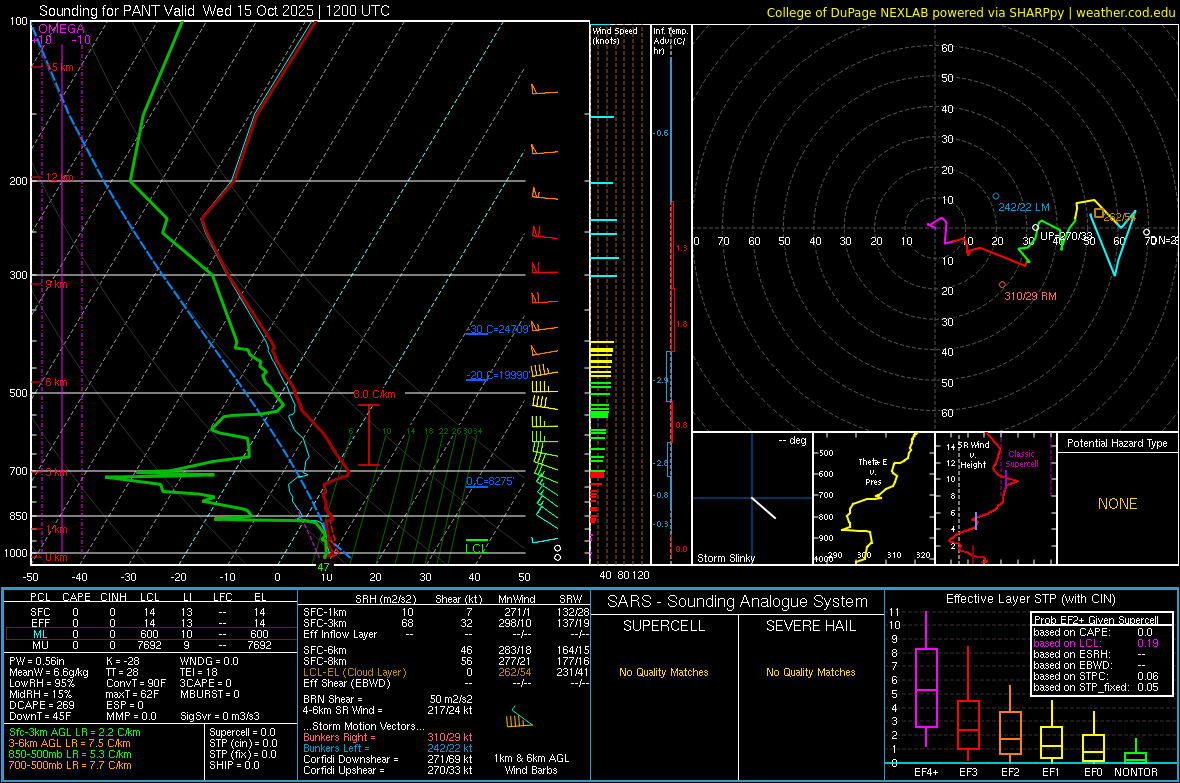1180x783 pixels.
Task: Click the 'based on STP_fixed:' row
Action: coord(1096,687)
